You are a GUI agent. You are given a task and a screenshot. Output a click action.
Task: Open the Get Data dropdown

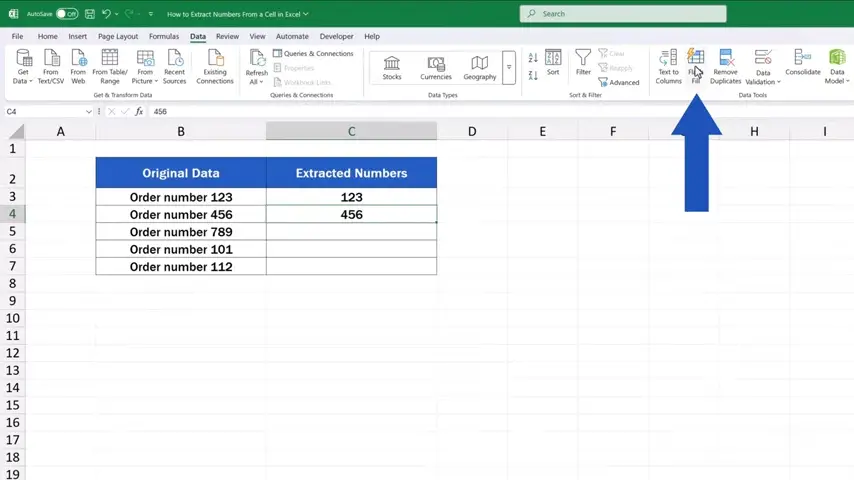(23, 66)
